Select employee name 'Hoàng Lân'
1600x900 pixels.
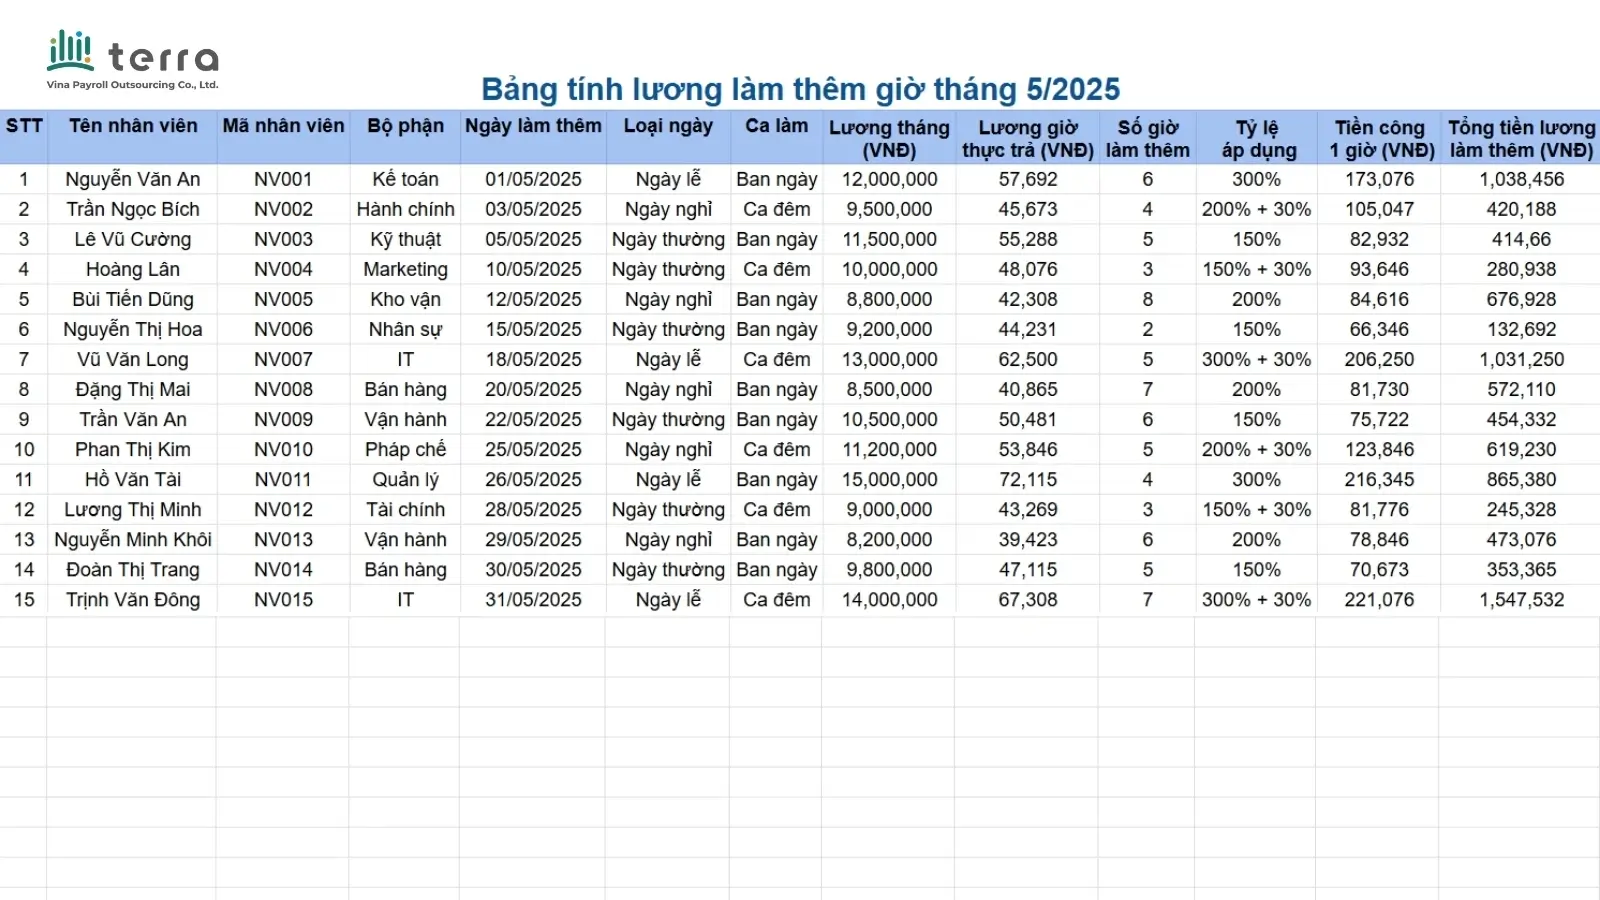click(133, 269)
